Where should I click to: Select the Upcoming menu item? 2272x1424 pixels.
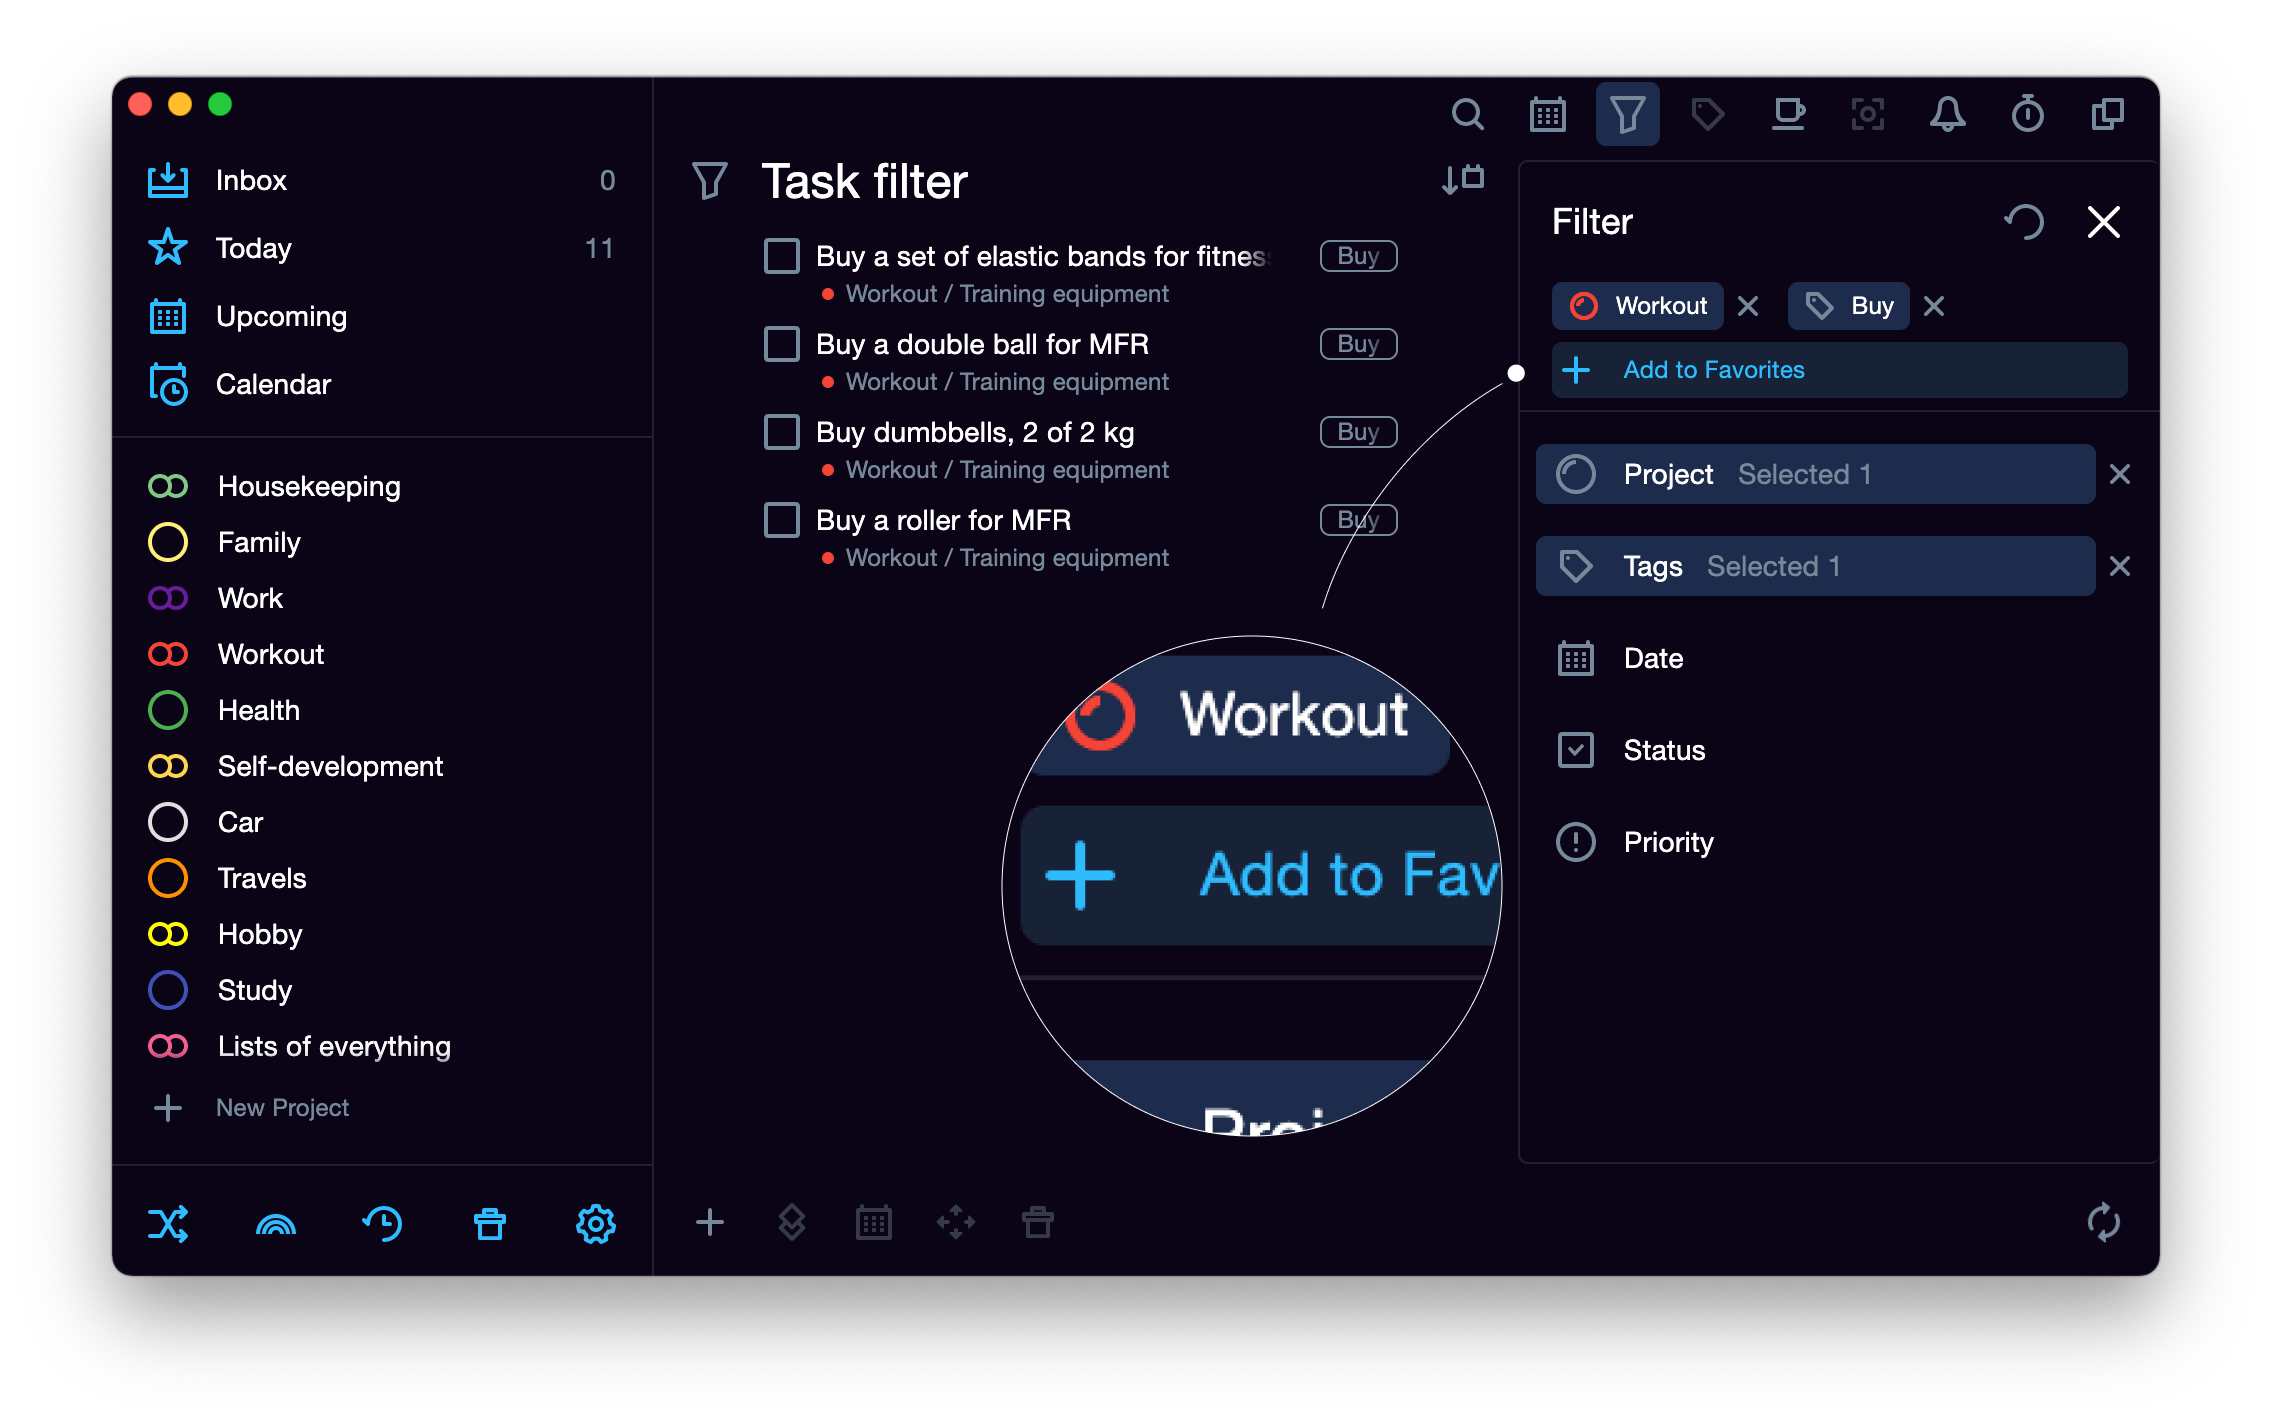282,315
